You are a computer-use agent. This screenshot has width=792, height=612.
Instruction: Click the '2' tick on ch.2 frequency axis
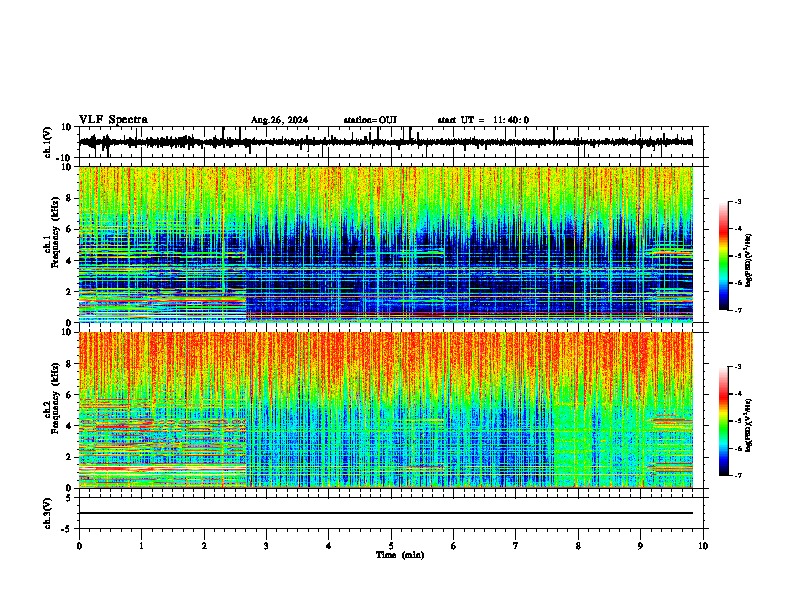pyautogui.click(x=70, y=456)
